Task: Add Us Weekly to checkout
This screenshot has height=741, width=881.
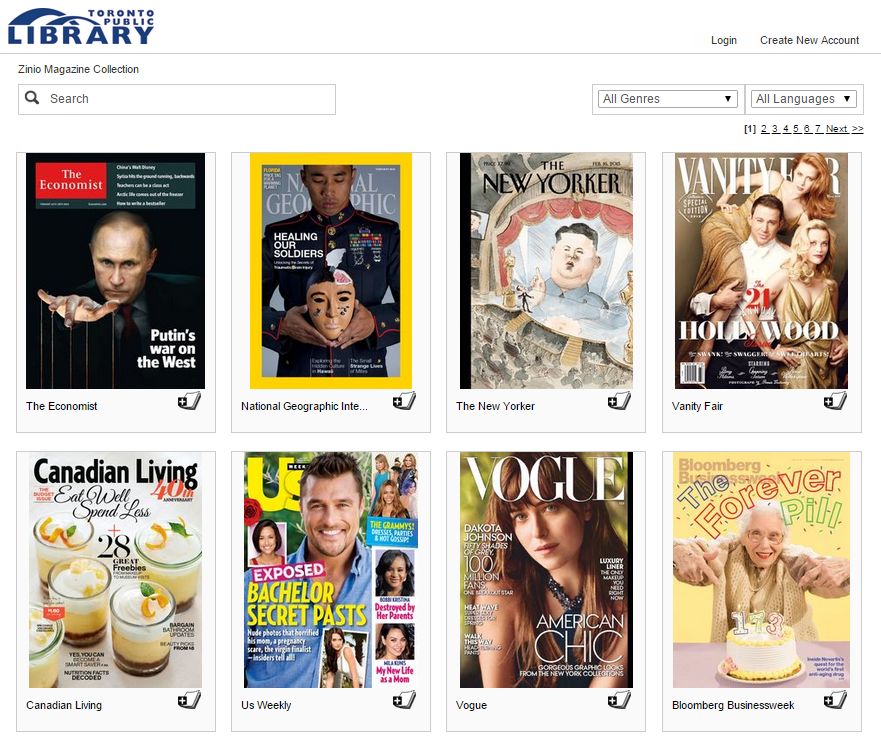Action: pyautogui.click(x=405, y=699)
